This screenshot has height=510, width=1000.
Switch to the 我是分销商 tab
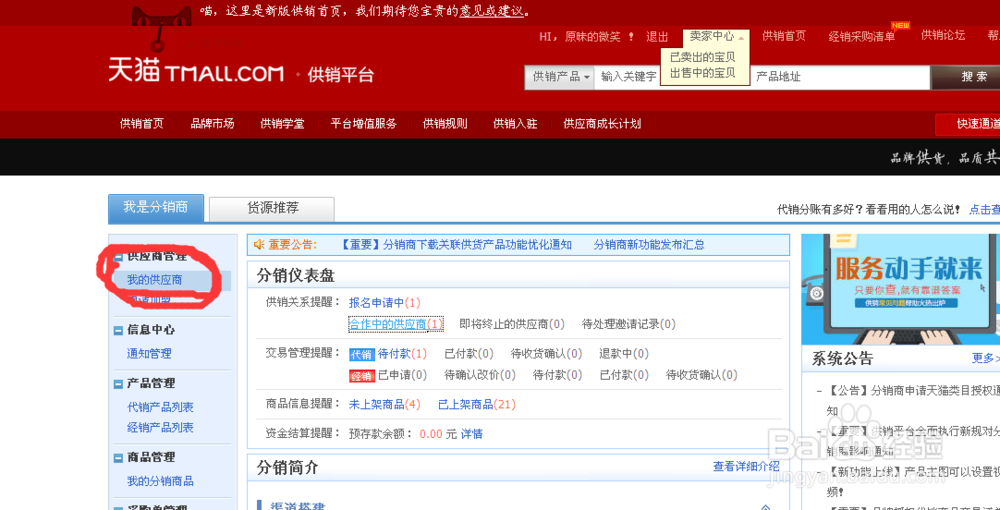click(x=156, y=208)
